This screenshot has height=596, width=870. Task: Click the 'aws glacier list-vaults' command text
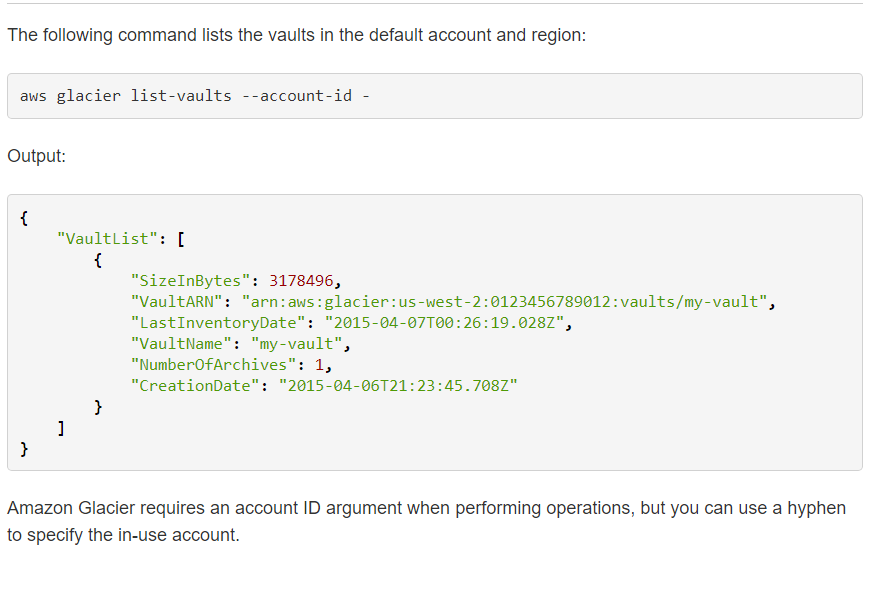125,96
